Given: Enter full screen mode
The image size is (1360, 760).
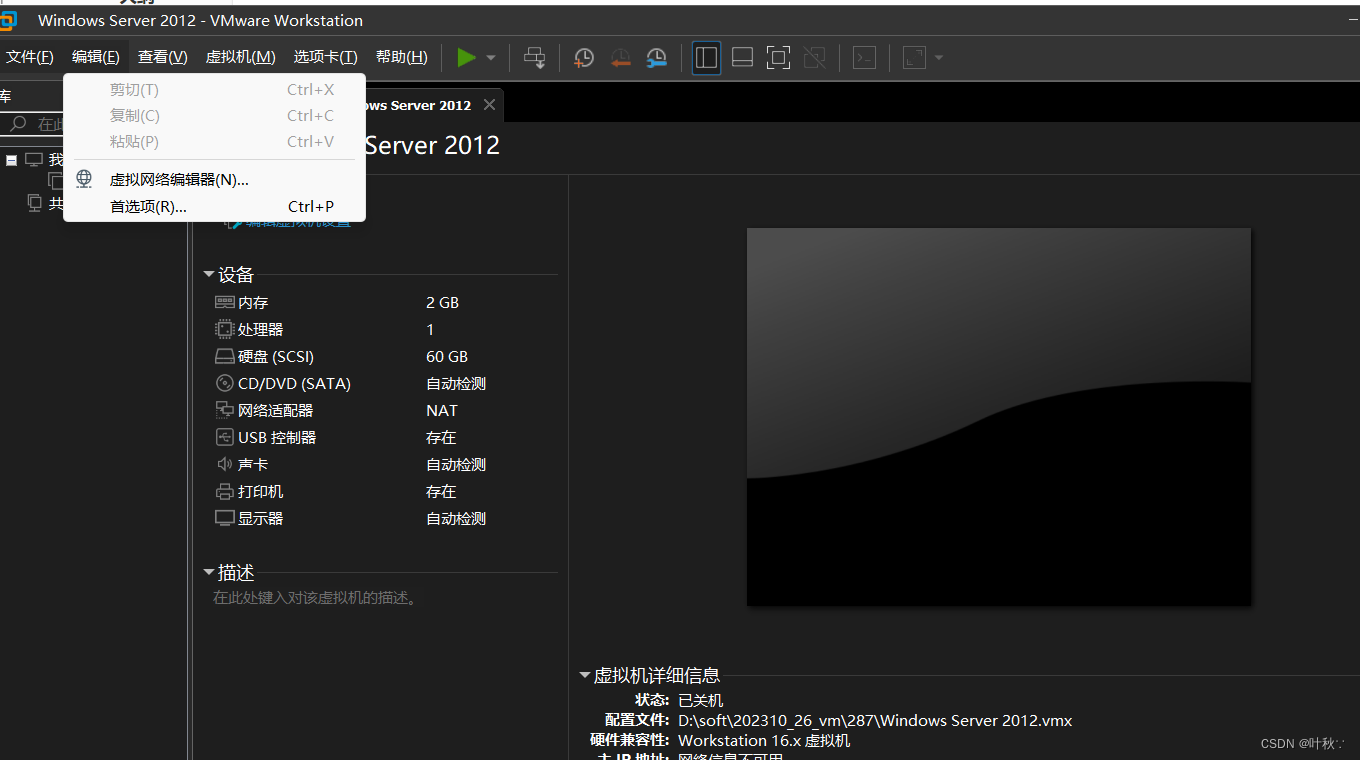Looking at the screenshot, I should tap(778, 58).
